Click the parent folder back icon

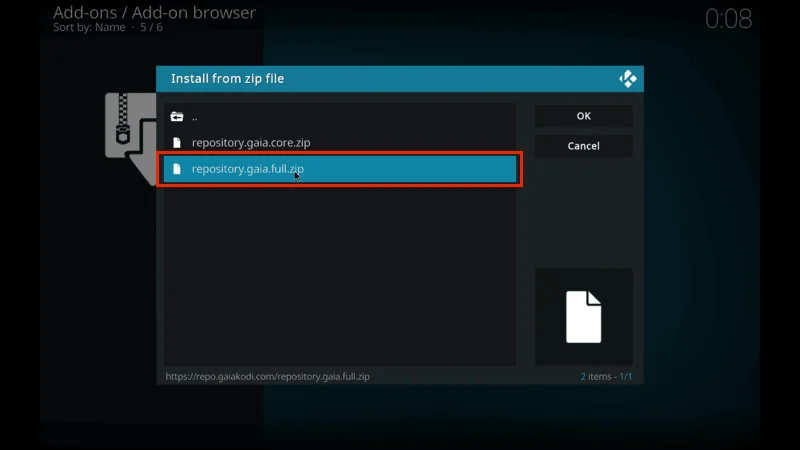177,117
